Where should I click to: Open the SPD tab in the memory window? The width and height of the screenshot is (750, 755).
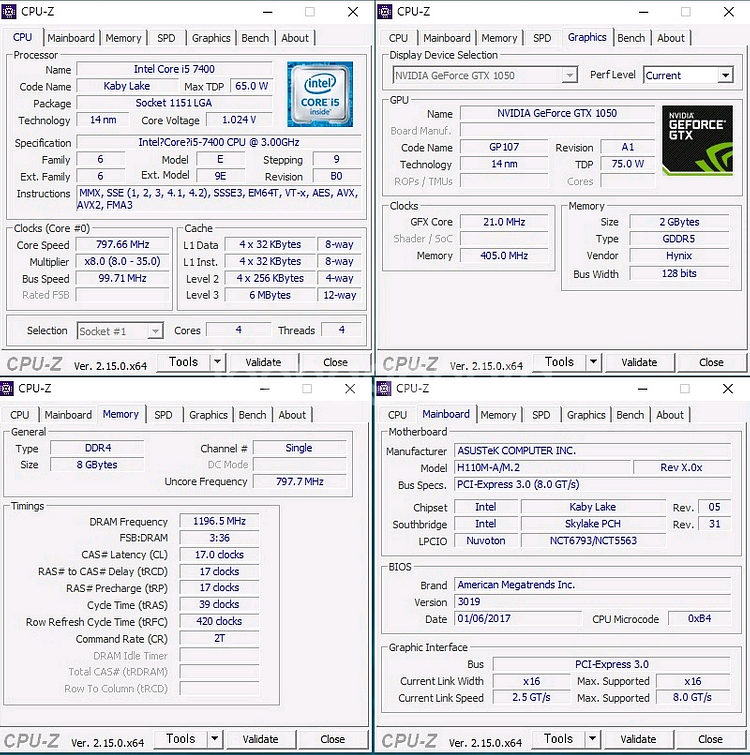coord(163,414)
